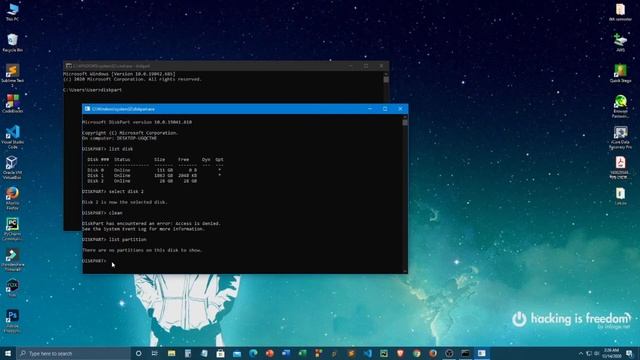Viewport: 640px width, 360px height.
Task: Switch to Command Prompt taskbar button
Action: point(465,353)
